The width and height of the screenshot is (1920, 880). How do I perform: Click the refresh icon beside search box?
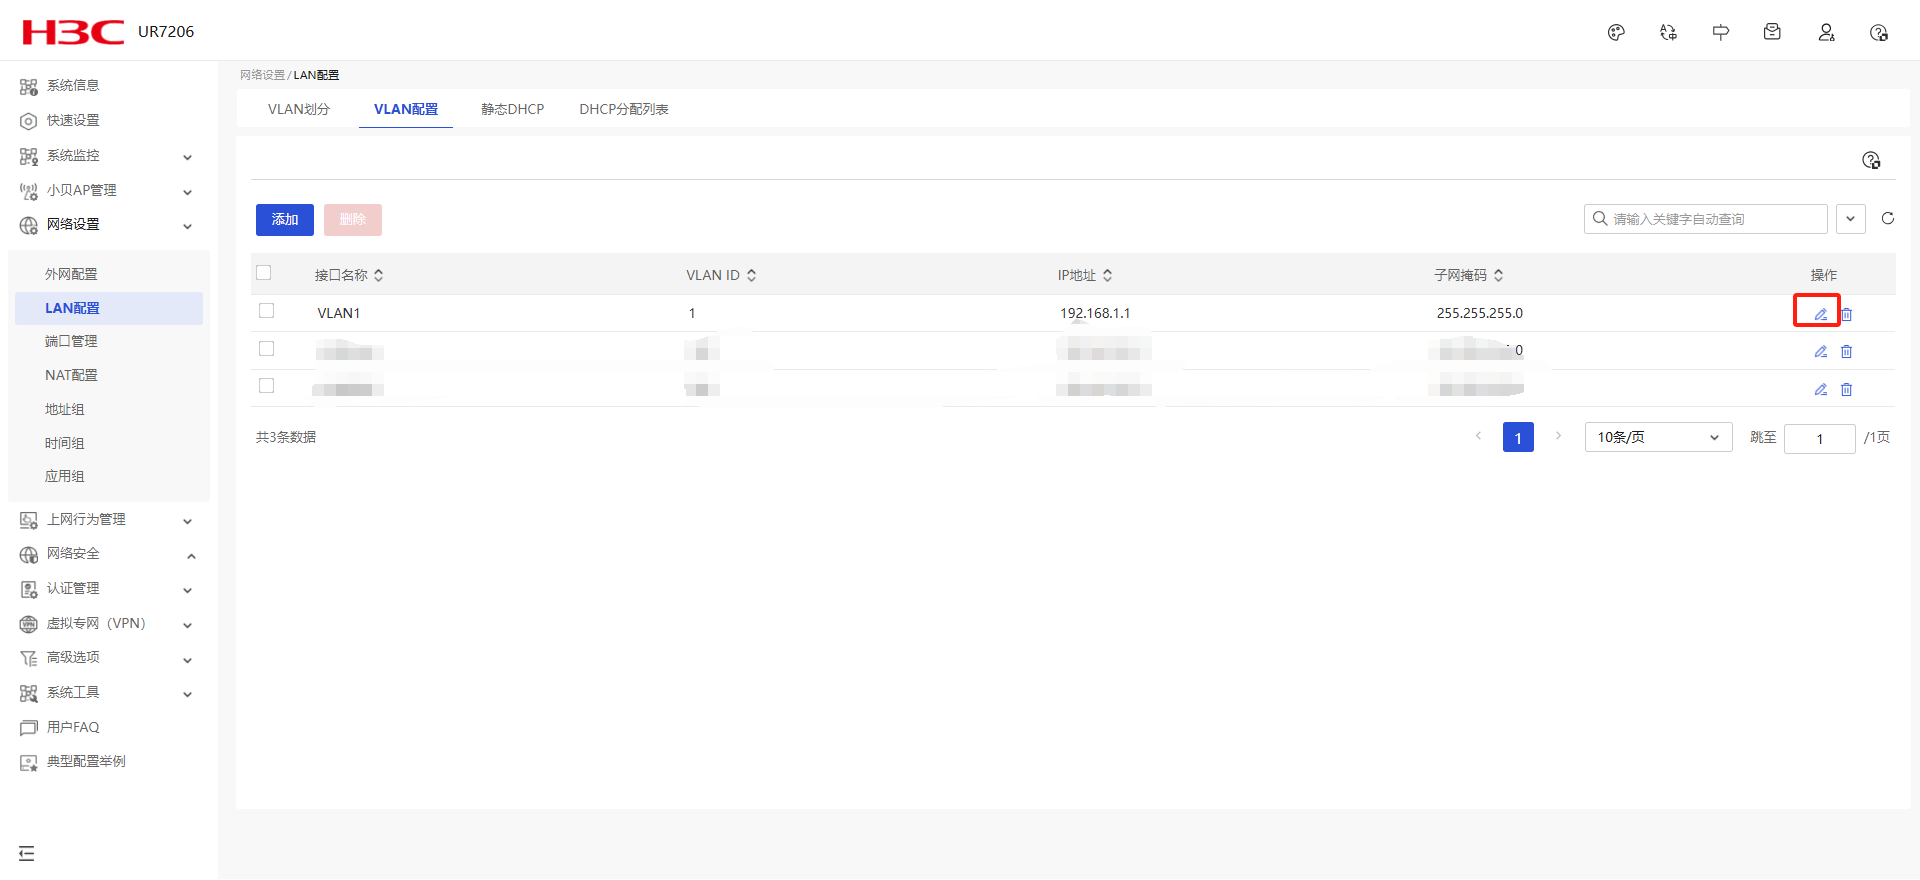pyautogui.click(x=1888, y=219)
